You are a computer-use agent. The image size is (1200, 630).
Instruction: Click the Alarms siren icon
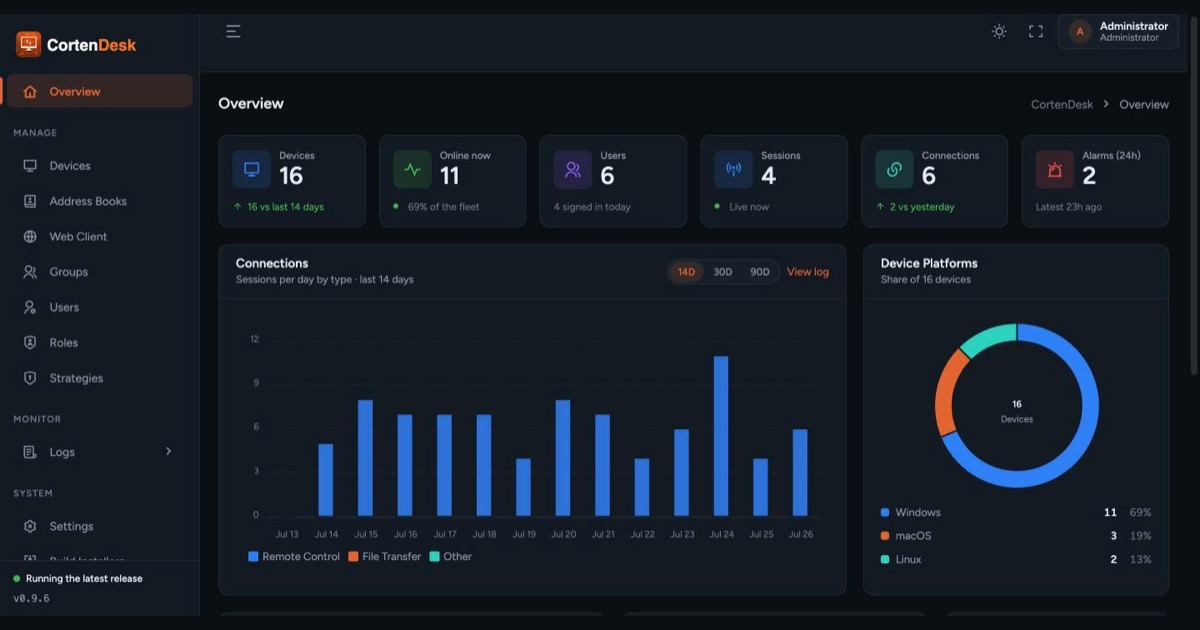point(1054,170)
